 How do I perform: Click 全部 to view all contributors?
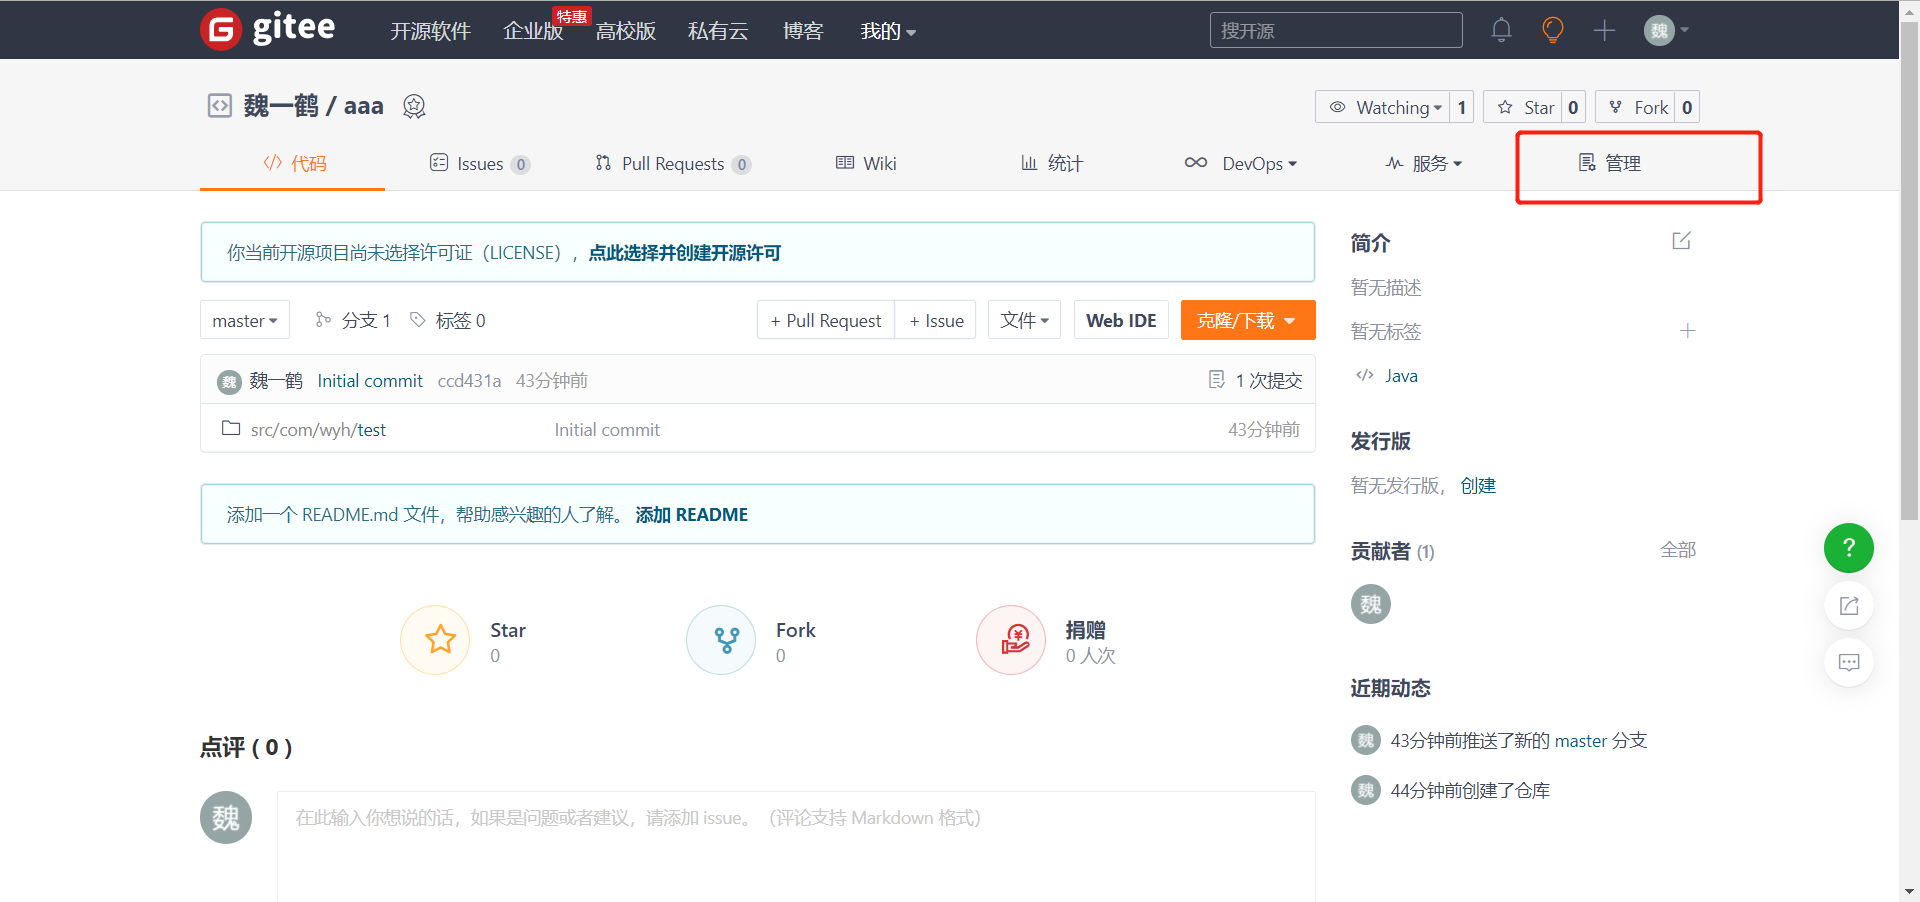point(1678,550)
